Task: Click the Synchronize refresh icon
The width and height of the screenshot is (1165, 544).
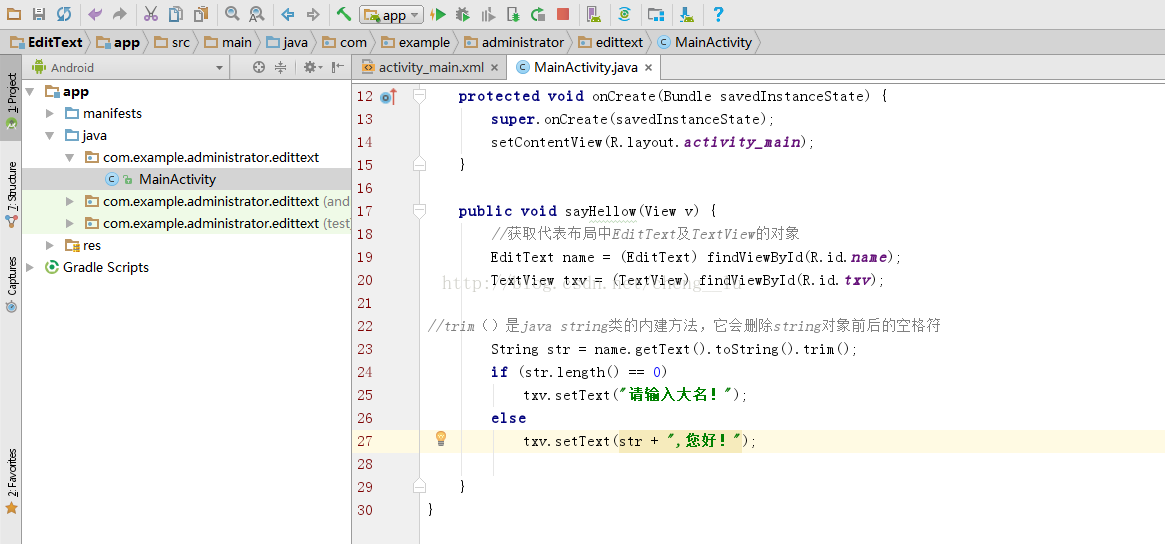Action: coord(64,14)
